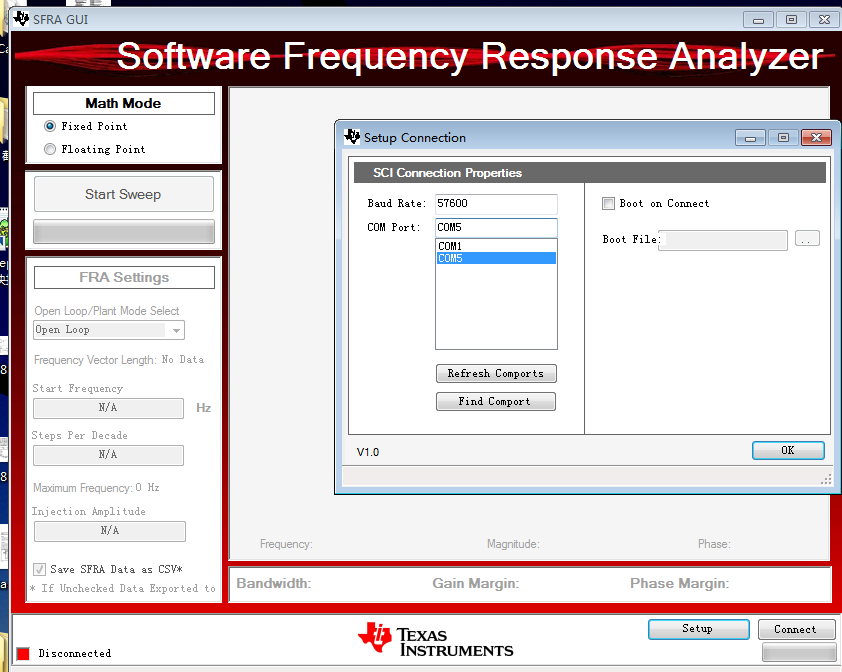Select Floating Point math mode
Viewport: 842px width, 672px height.
(x=50, y=149)
